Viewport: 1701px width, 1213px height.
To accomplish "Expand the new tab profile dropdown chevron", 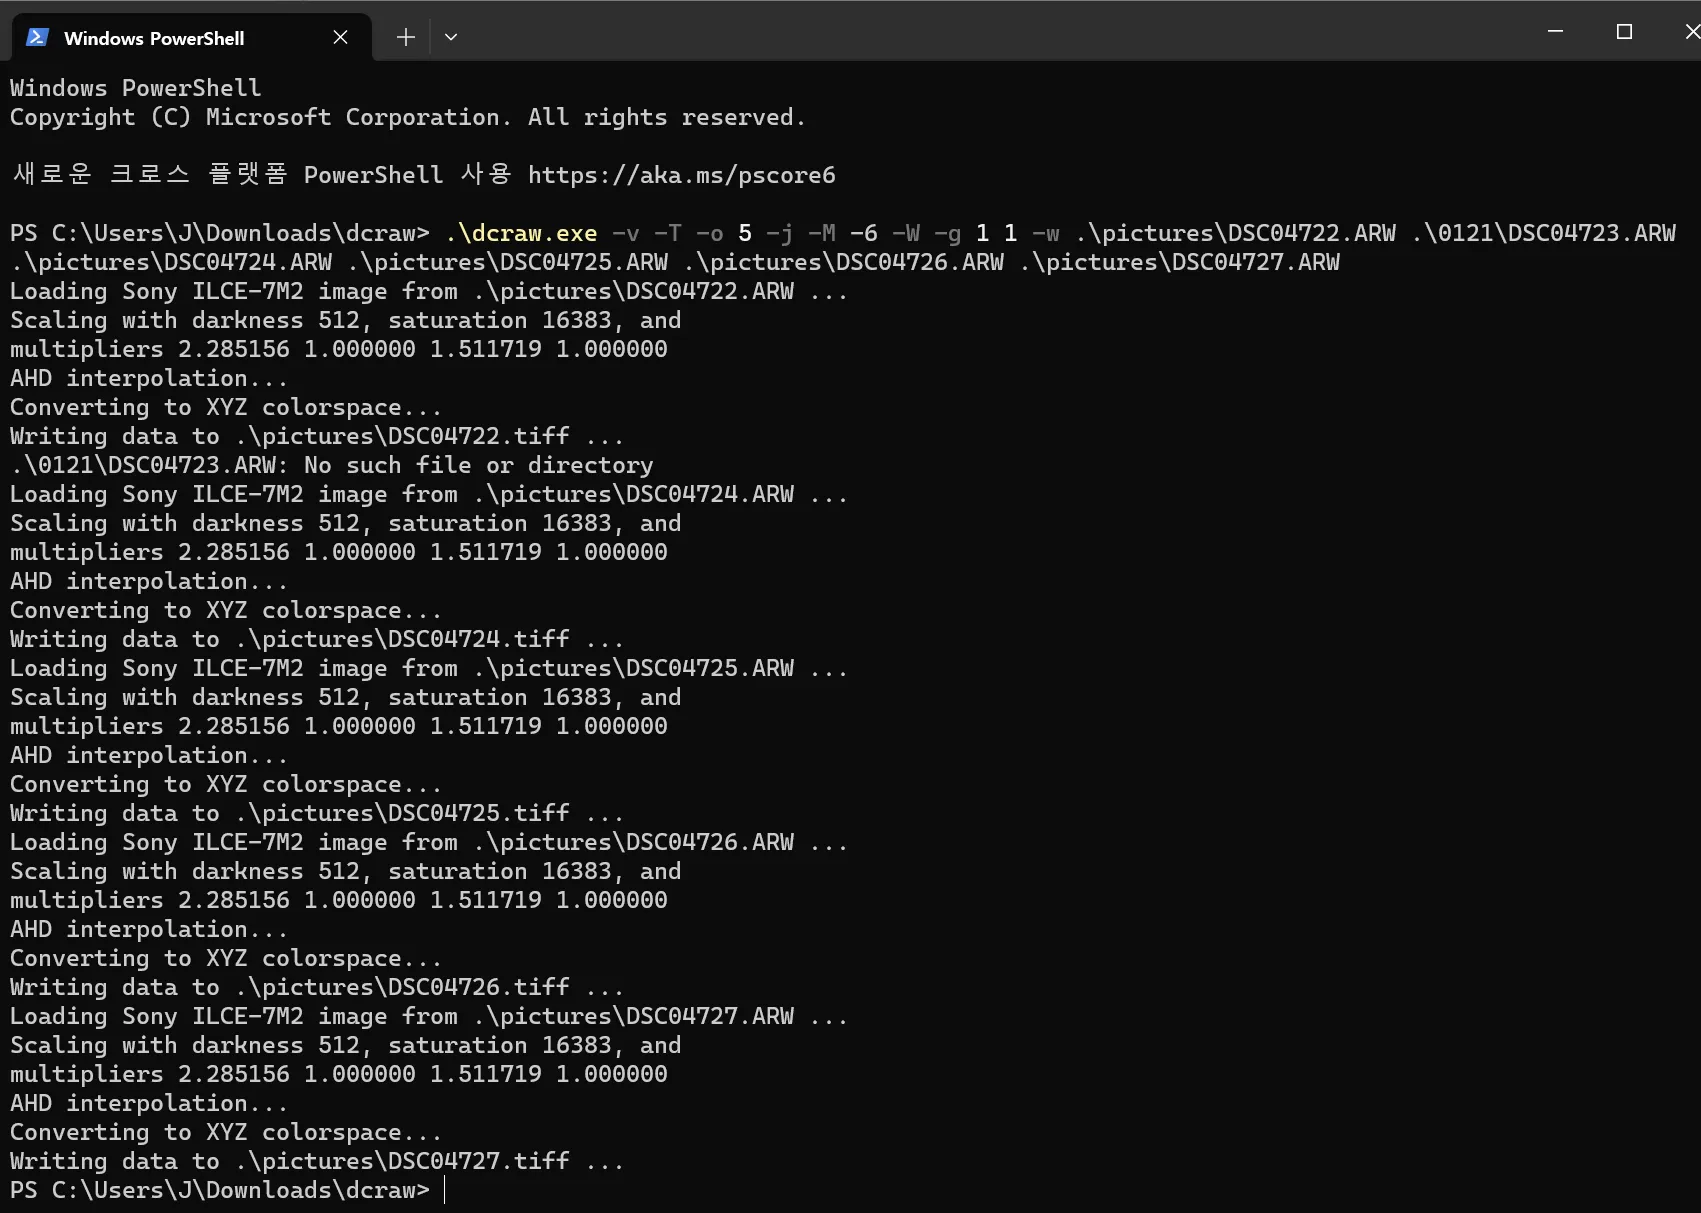I will (x=451, y=38).
